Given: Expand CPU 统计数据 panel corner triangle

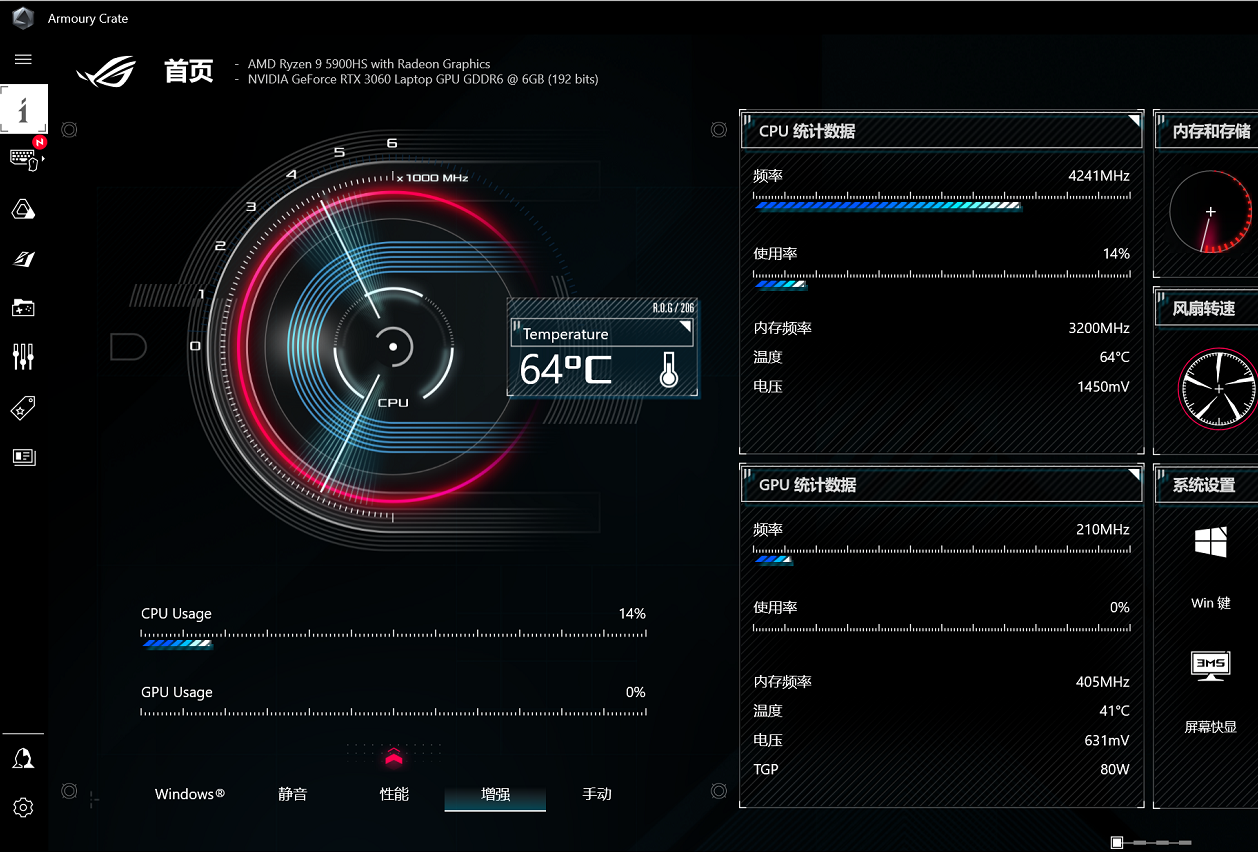Looking at the screenshot, I should point(1133,121).
